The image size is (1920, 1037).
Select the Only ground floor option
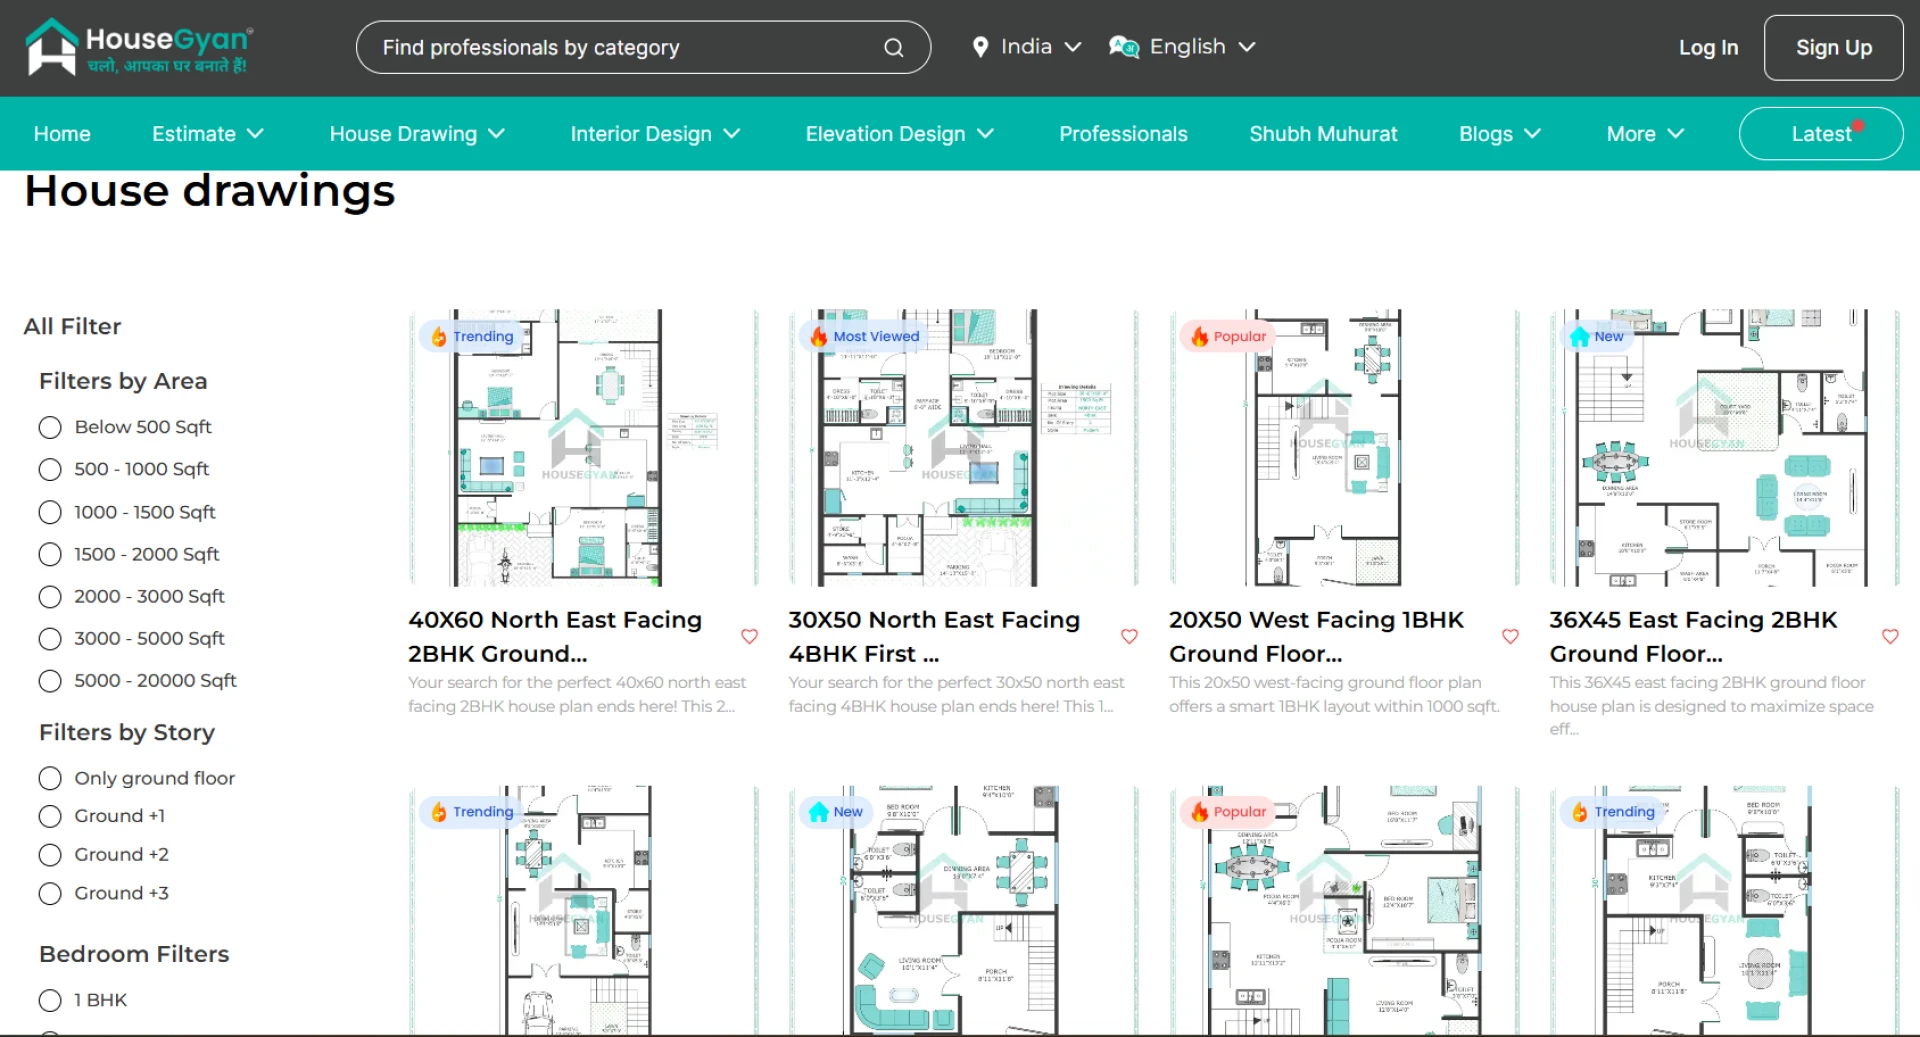[x=50, y=778]
